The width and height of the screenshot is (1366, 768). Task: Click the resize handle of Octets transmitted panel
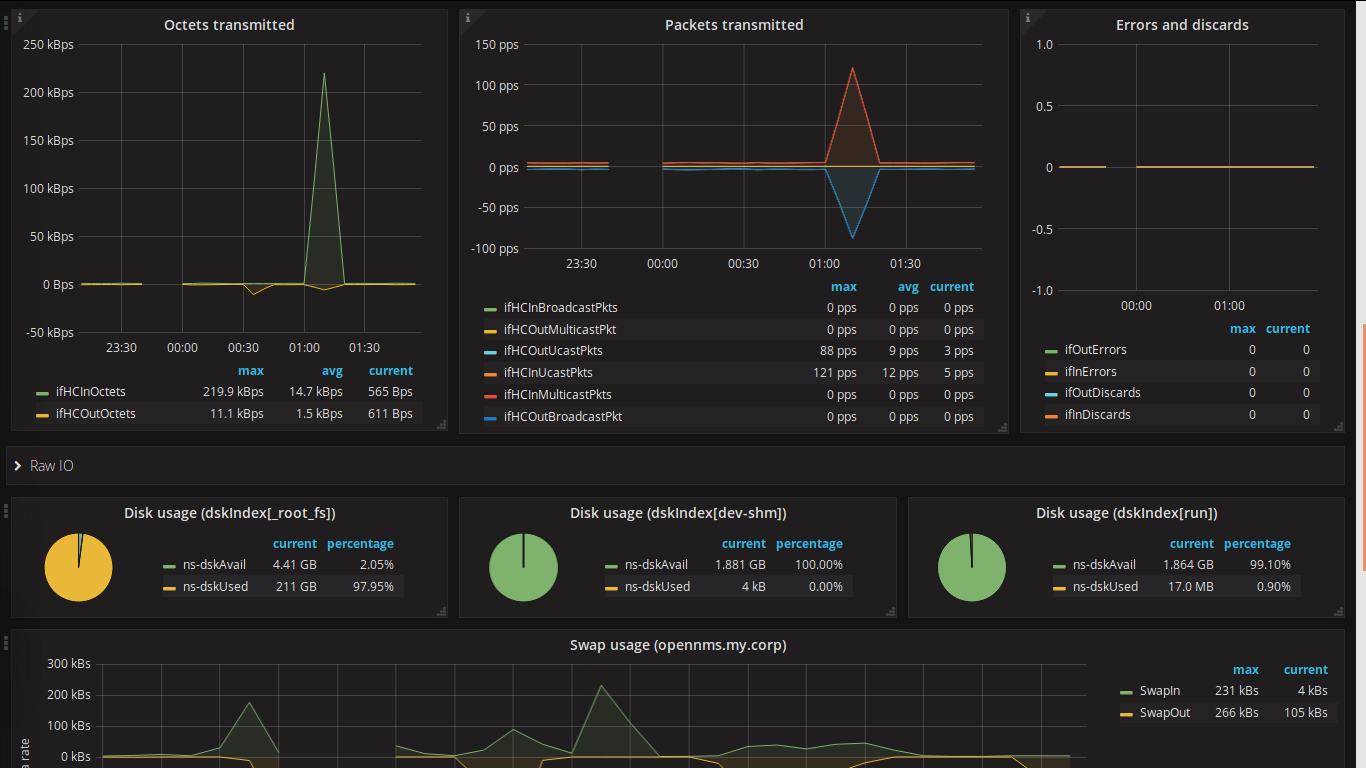click(x=441, y=424)
